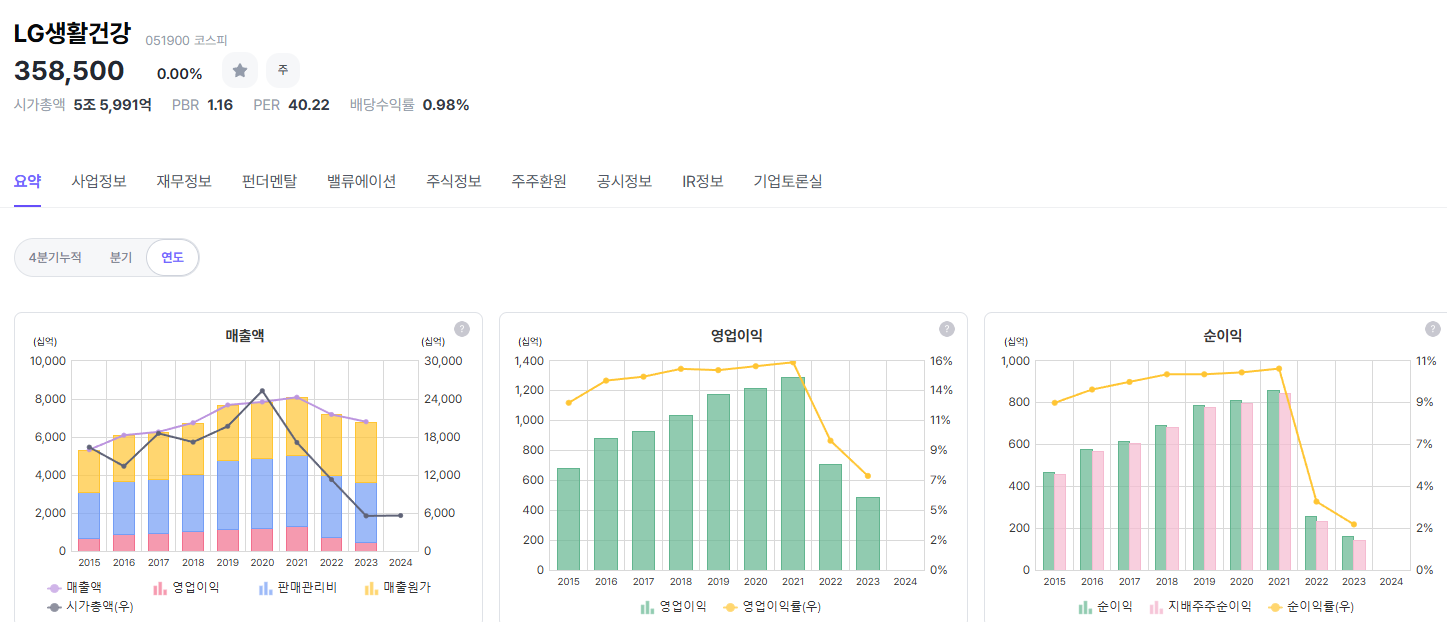Click the 2021 bar in 영업이익 chart
Viewport: 1447px width, 622px height.
tap(793, 473)
